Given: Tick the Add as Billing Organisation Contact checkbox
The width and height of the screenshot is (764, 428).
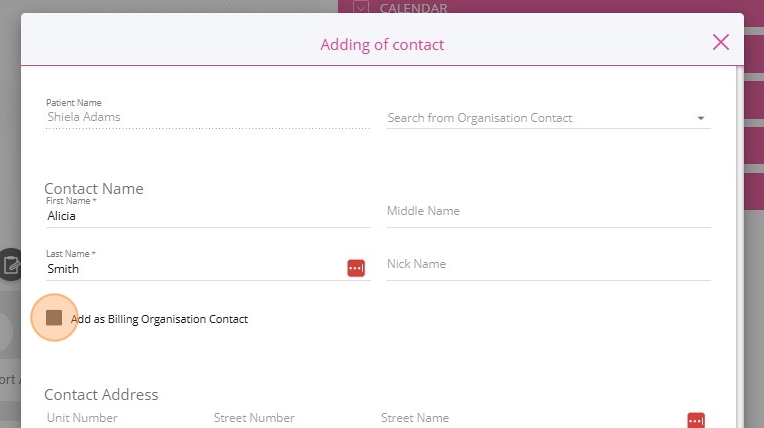Looking at the screenshot, I should (x=54, y=318).
